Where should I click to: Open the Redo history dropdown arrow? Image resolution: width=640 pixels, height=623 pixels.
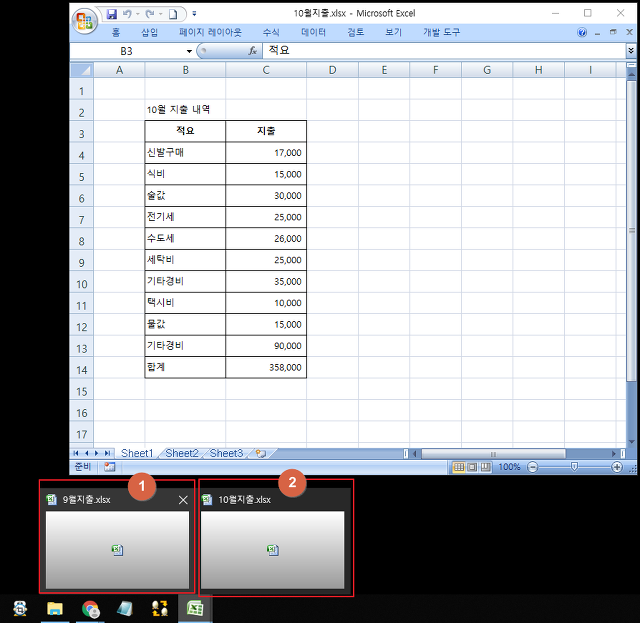pyautogui.click(x=160, y=14)
